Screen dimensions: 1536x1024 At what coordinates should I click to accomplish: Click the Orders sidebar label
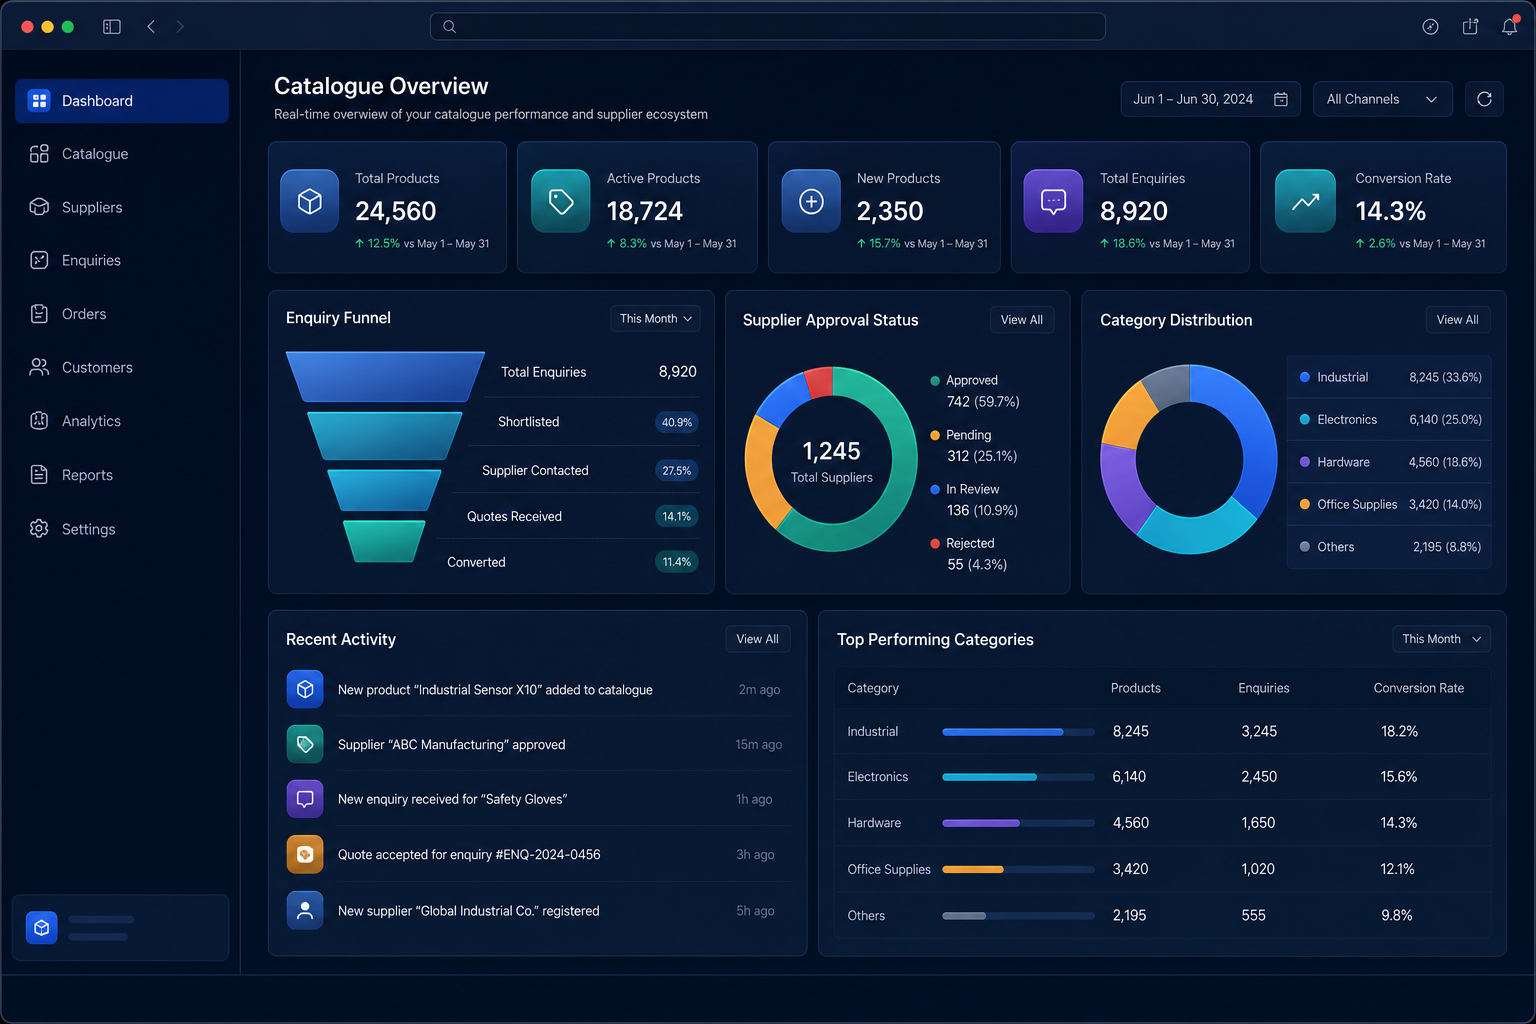(x=84, y=314)
